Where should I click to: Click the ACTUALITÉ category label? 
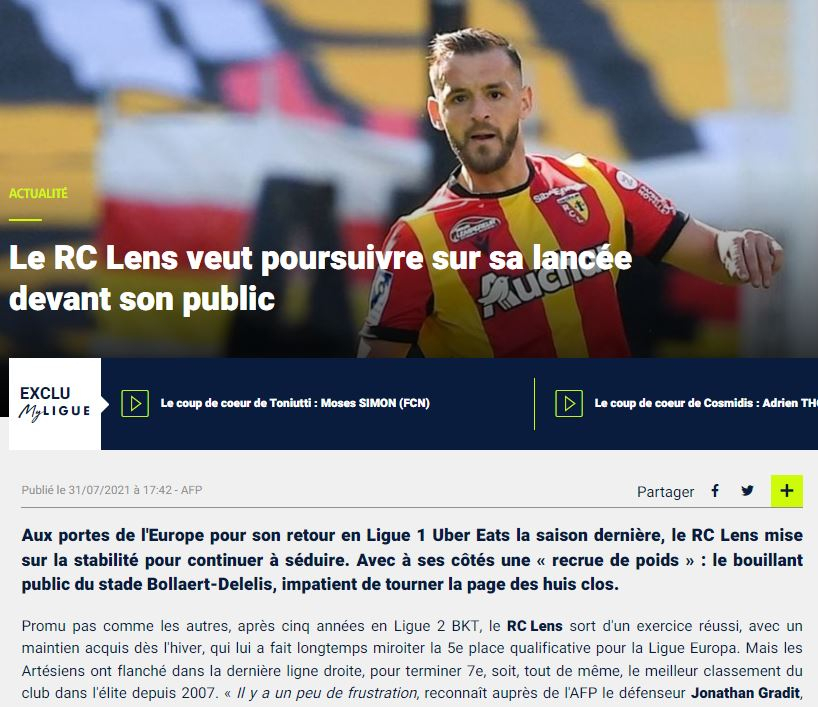[38, 194]
